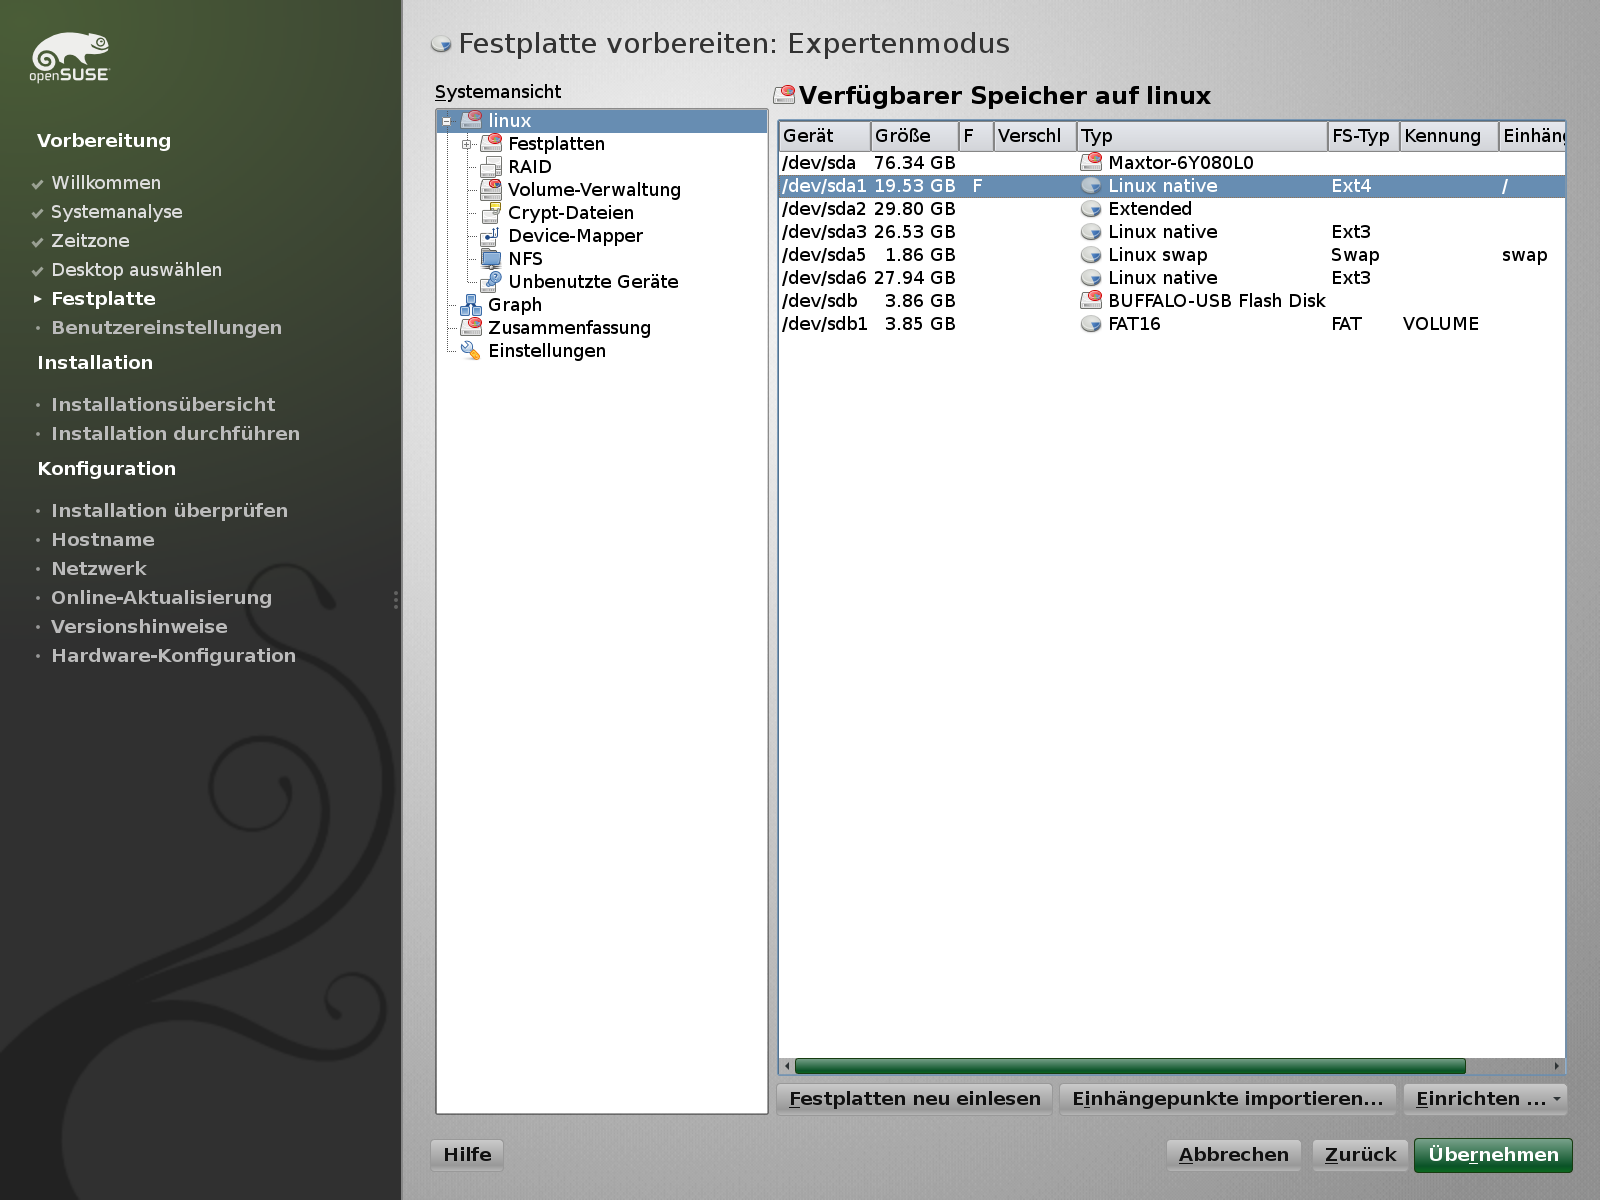Screen dimensions: 1600x1200
Task: Select the /dev/sdb1 FAT partition row
Action: [x=1172, y=323]
